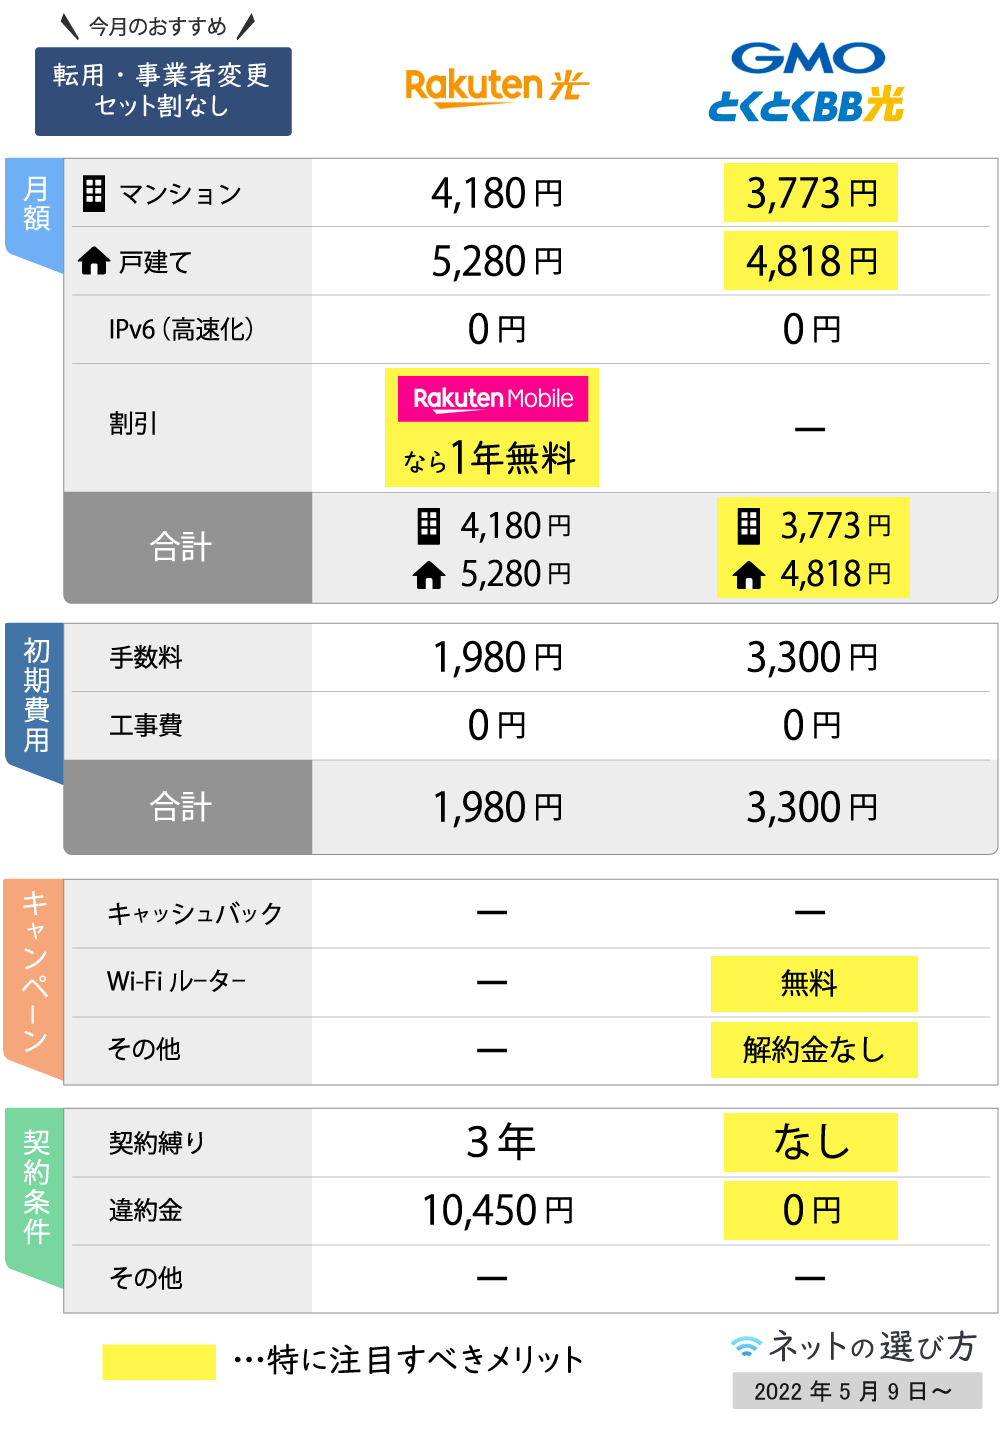Click the Rakuten 光 logo
The image size is (1000, 1434).
coord(496,87)
